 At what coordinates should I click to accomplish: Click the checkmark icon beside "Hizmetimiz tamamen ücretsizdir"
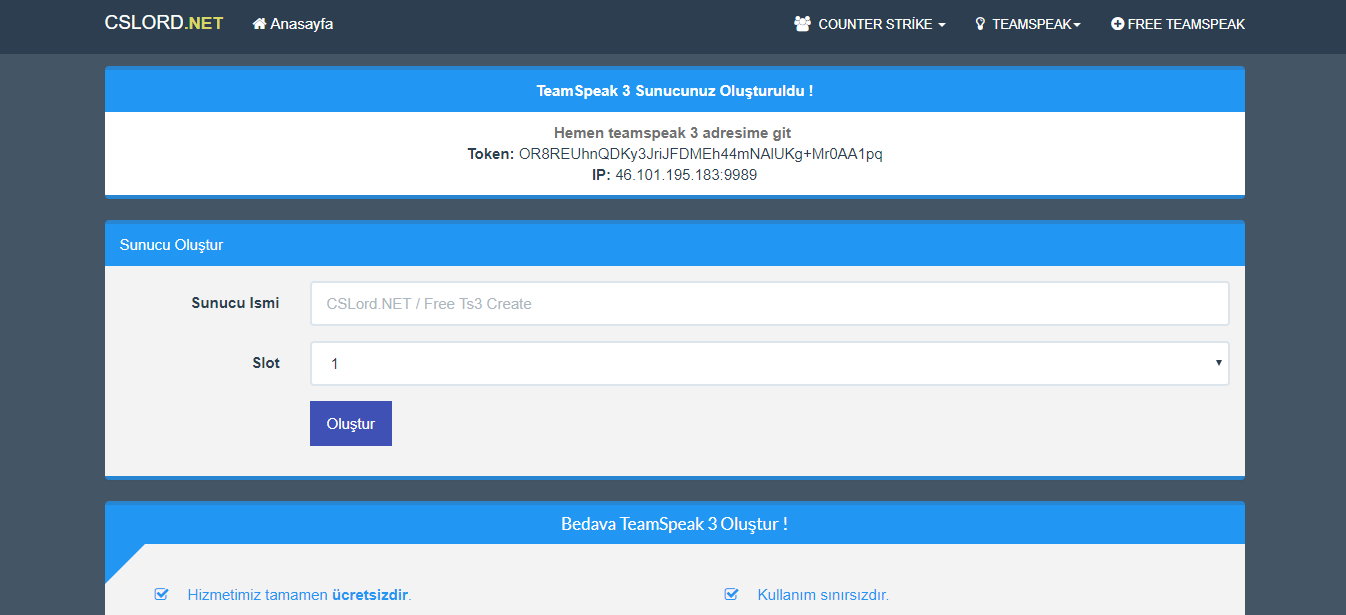[161, 594]
